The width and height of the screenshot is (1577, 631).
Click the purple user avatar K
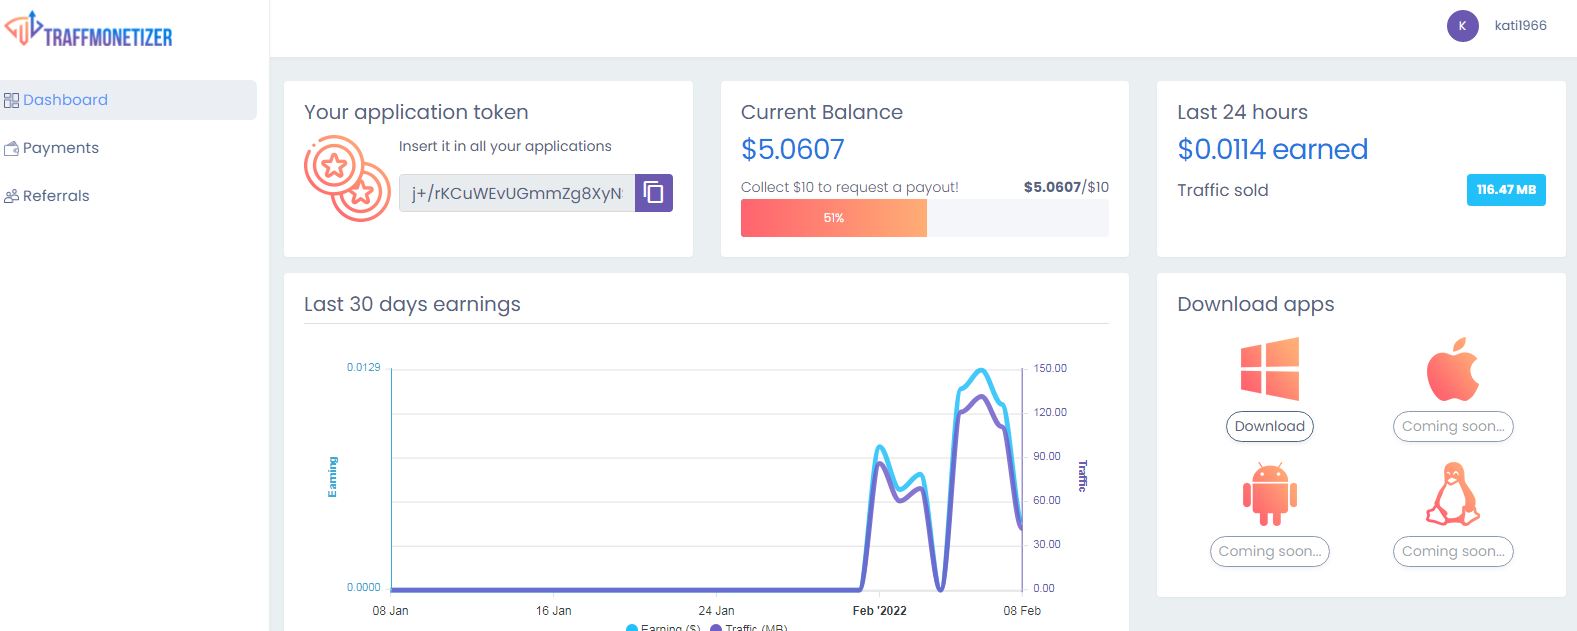pos(1462,26)
